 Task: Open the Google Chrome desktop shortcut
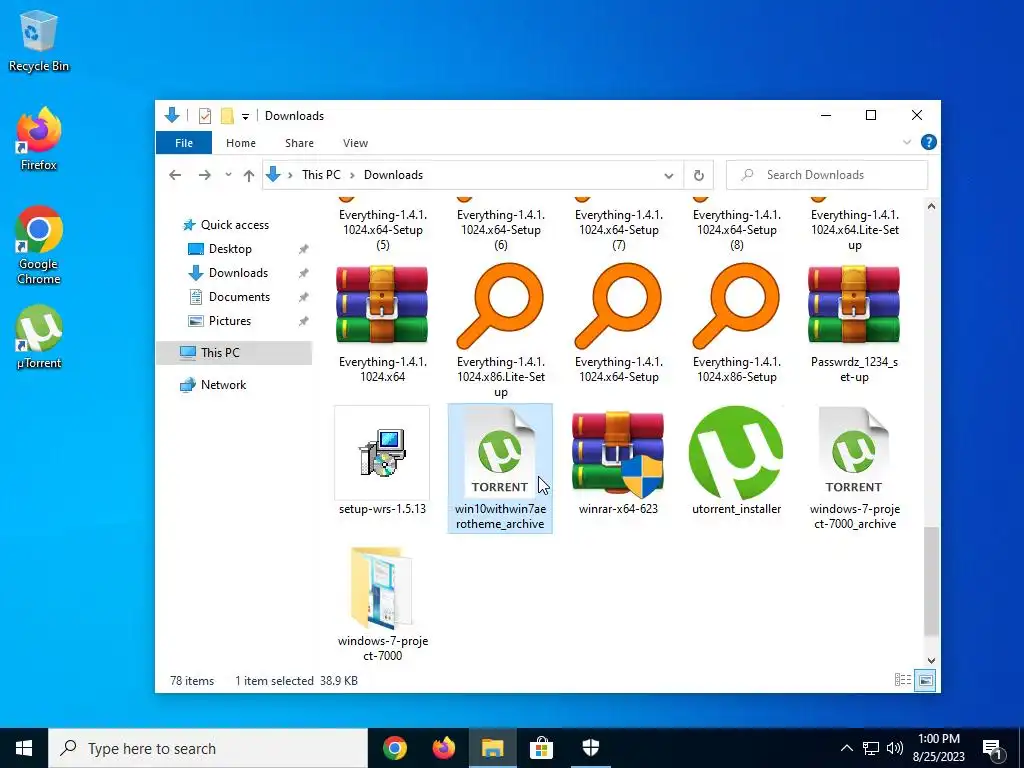[x=38, y=245]
